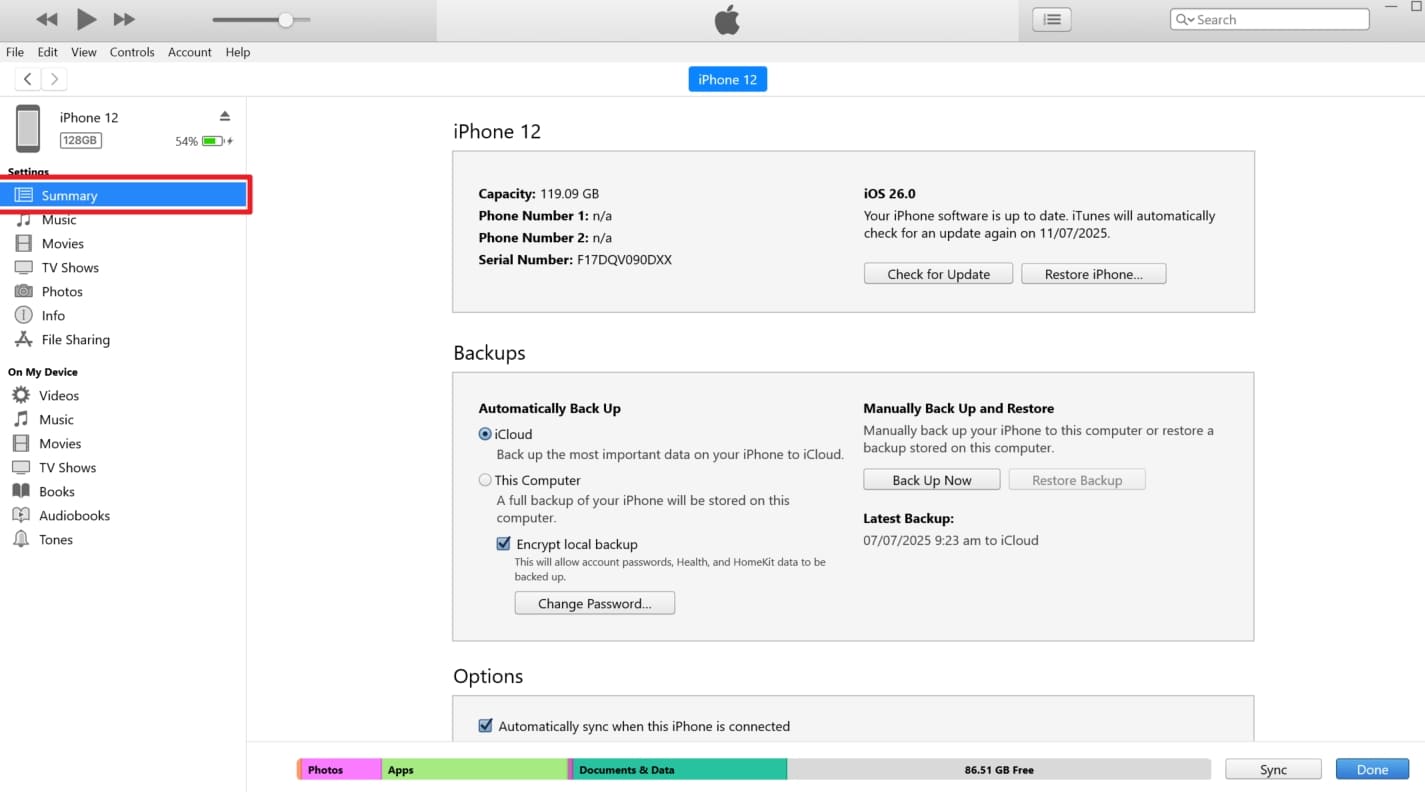Screen dimensions: 1425x792
Task: Click the back navigation arrow
Action: [x=28, y=79]
